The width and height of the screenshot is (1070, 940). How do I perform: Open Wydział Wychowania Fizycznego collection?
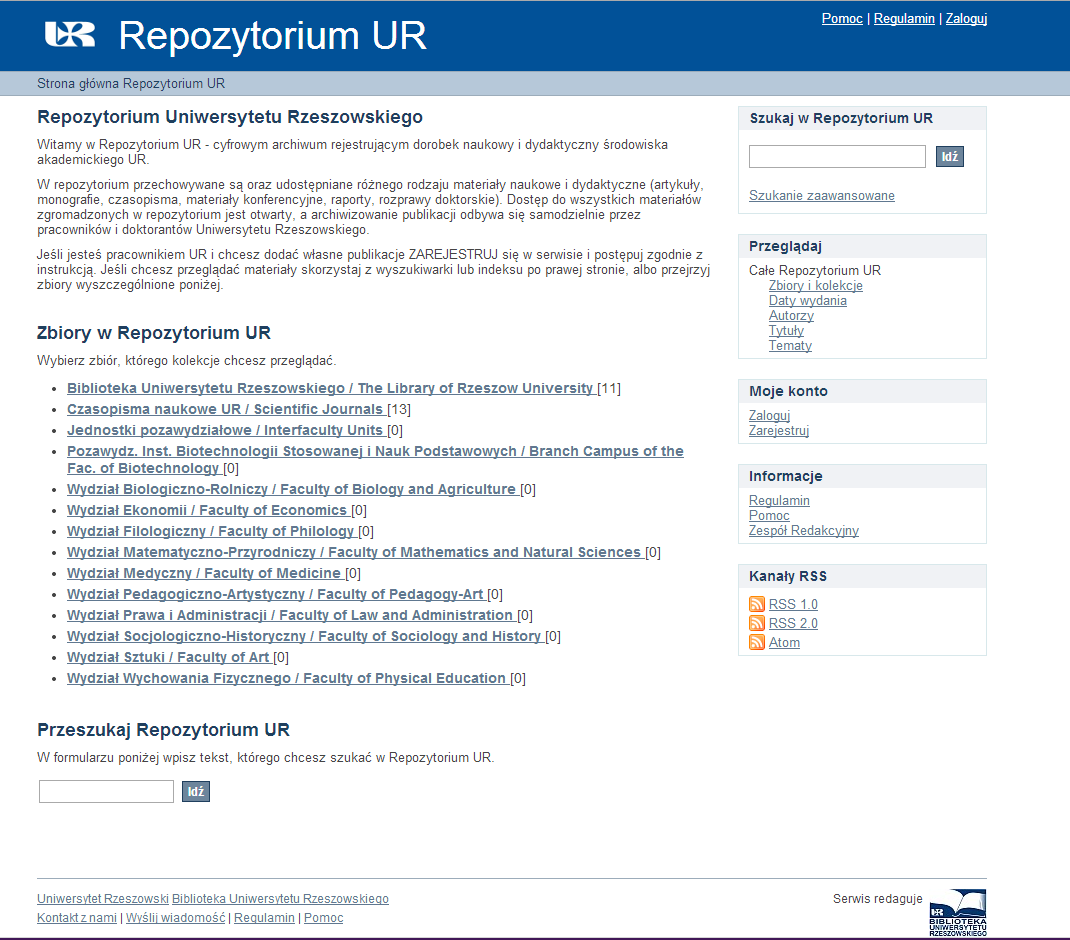[287, 679]
